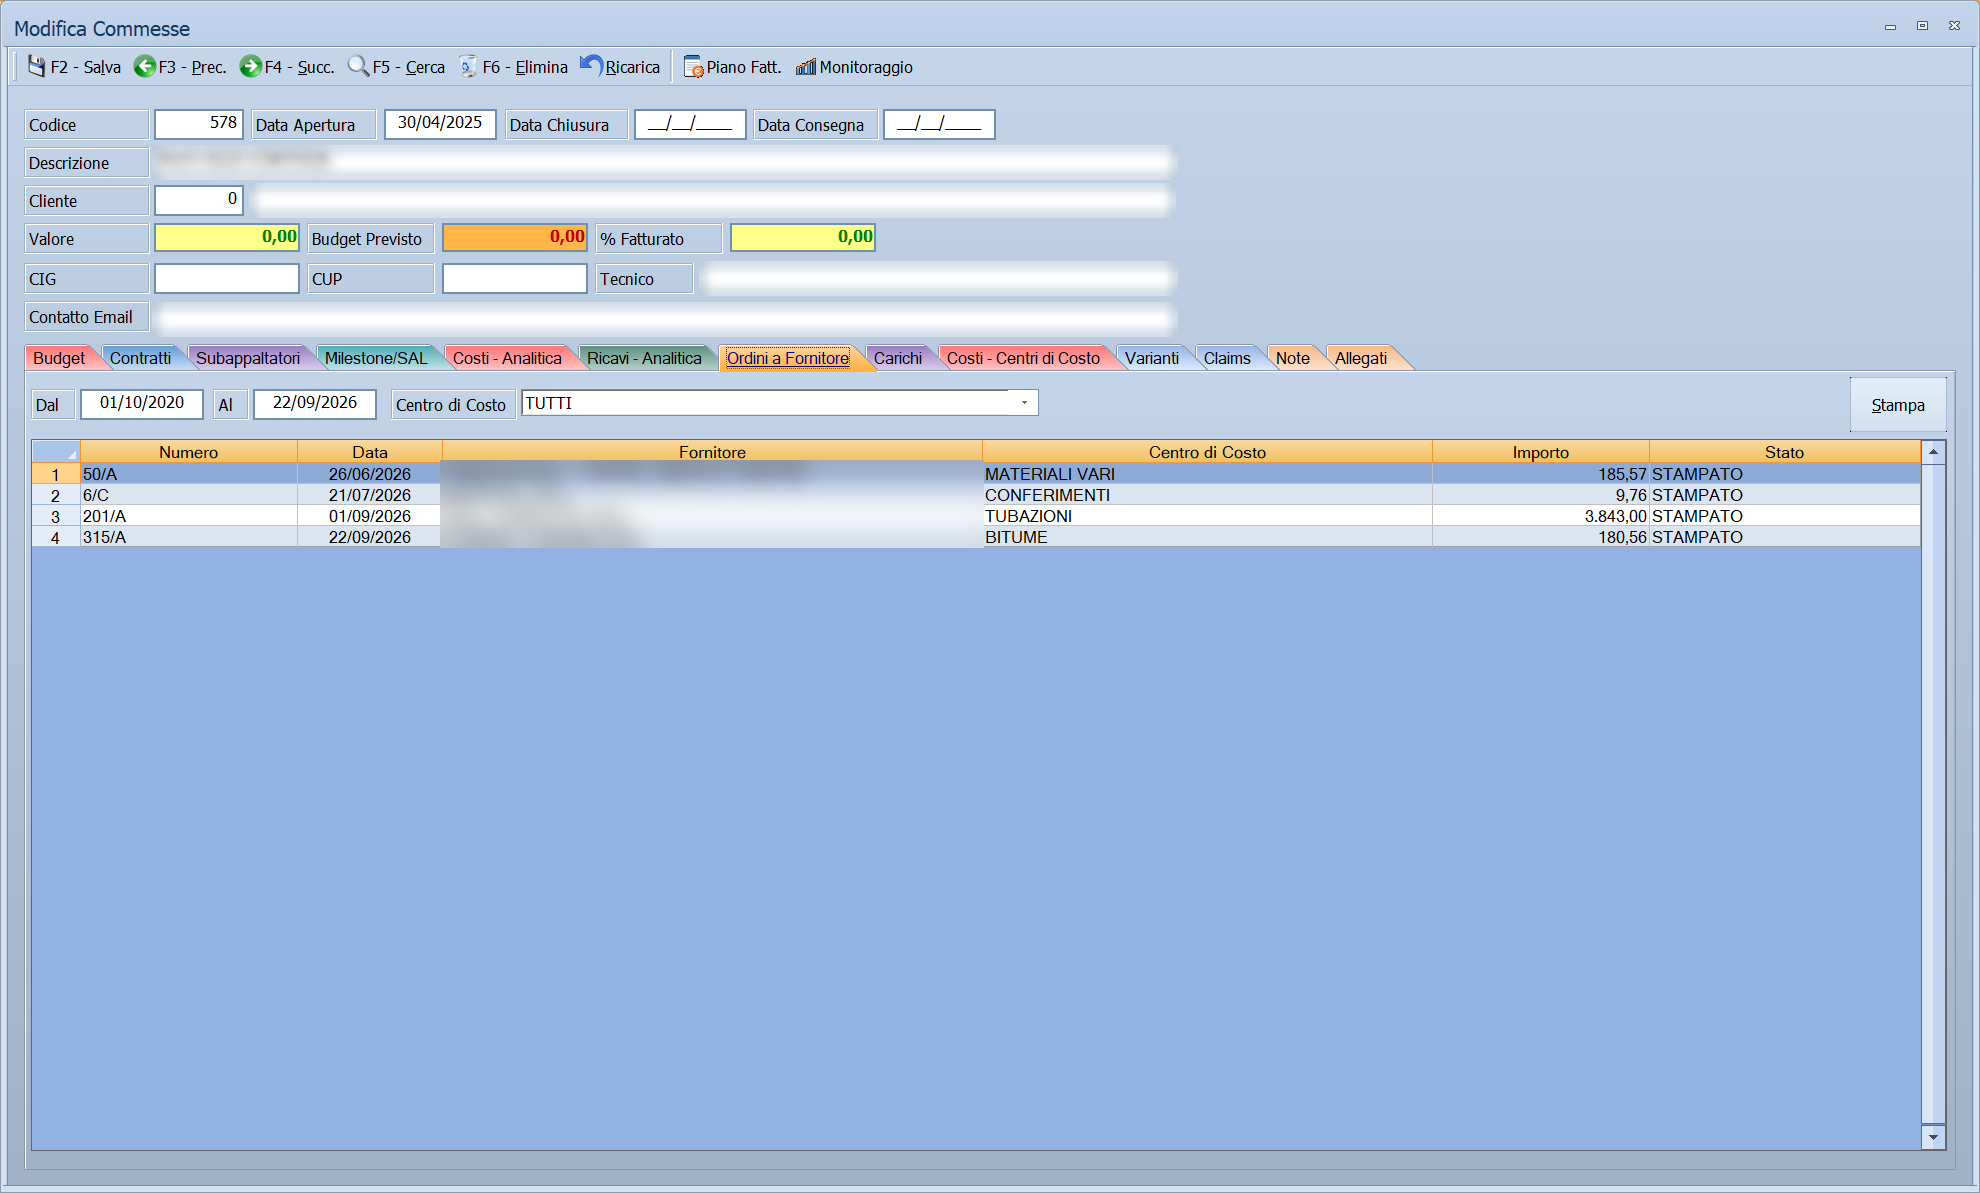Viewport: 1980px width, 1193px height.
Task: Open the Allegati tab
Action: (x=1361, y=358)
